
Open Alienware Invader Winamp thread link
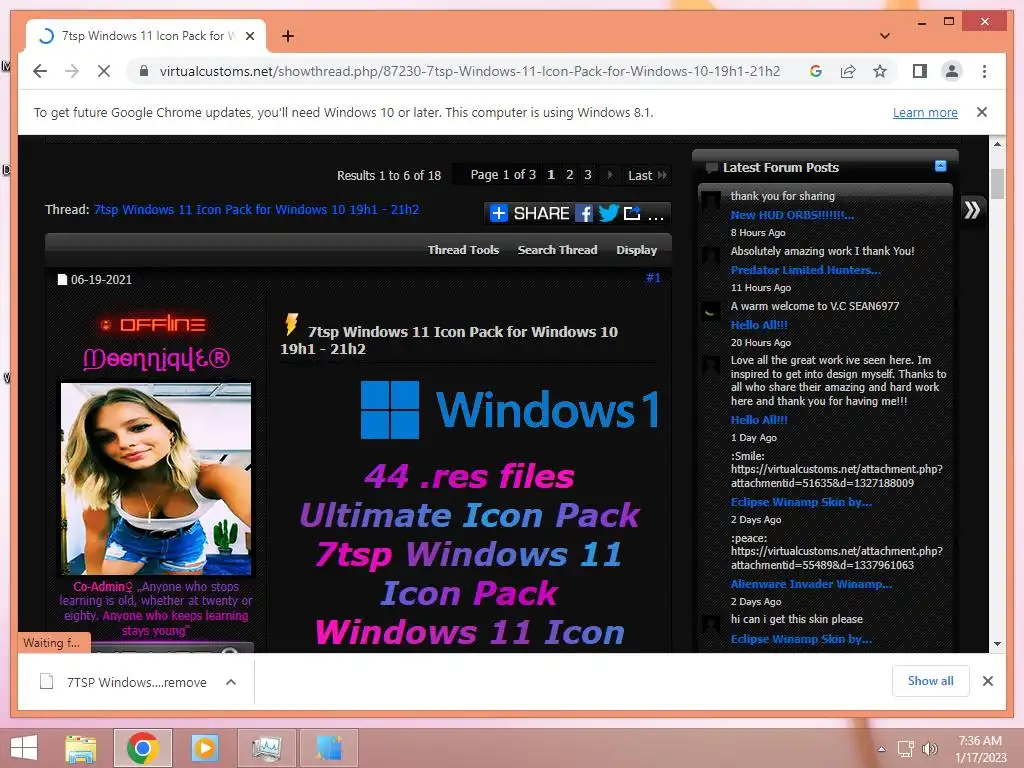coord(811,584)
